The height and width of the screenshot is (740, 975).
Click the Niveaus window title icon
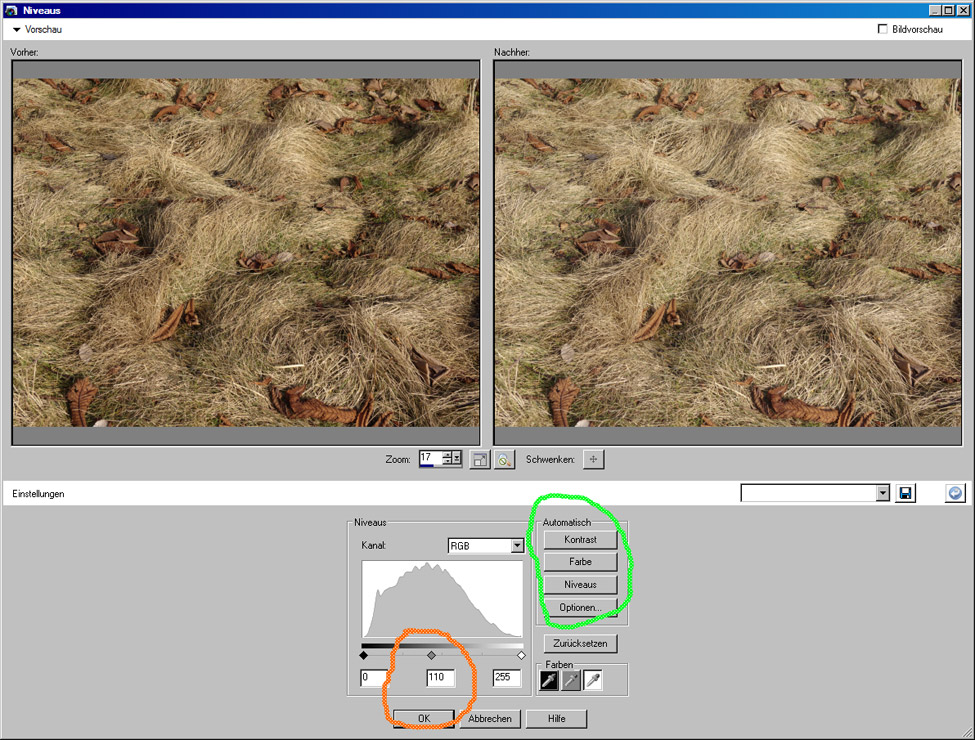click(11, 10)
